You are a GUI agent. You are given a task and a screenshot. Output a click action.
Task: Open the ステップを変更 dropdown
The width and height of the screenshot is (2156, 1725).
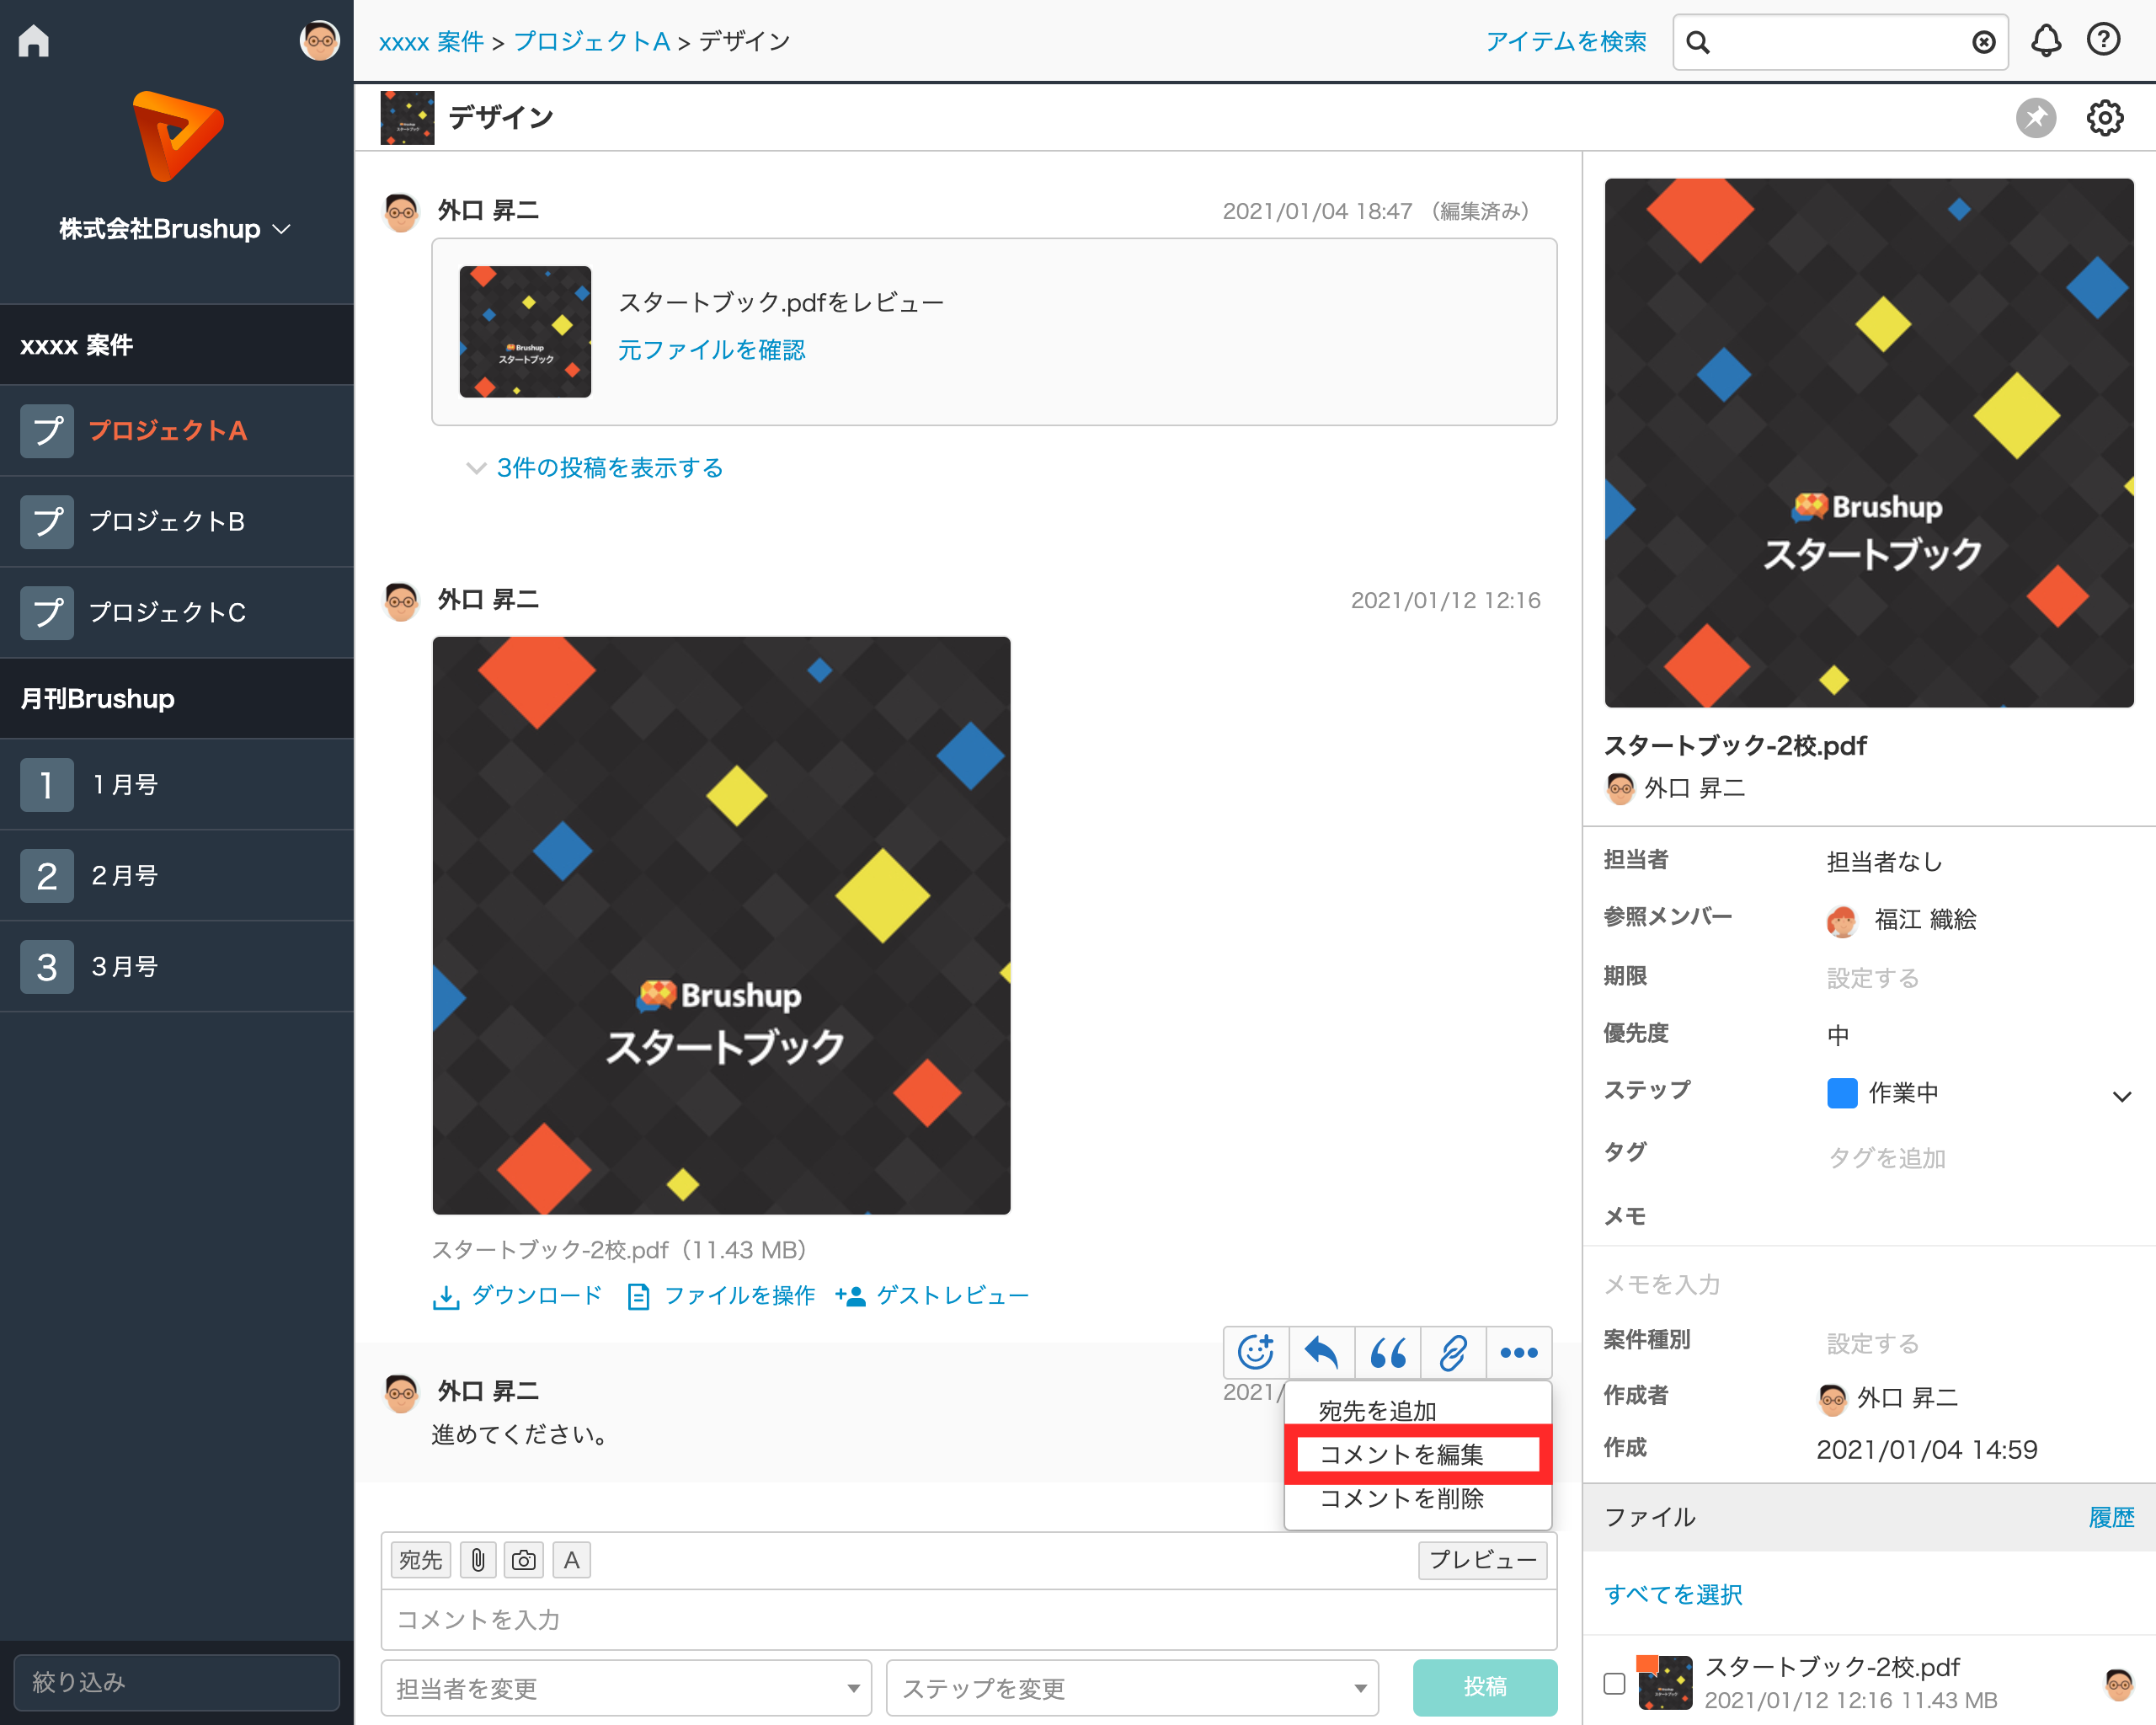coord(1132,1688)
